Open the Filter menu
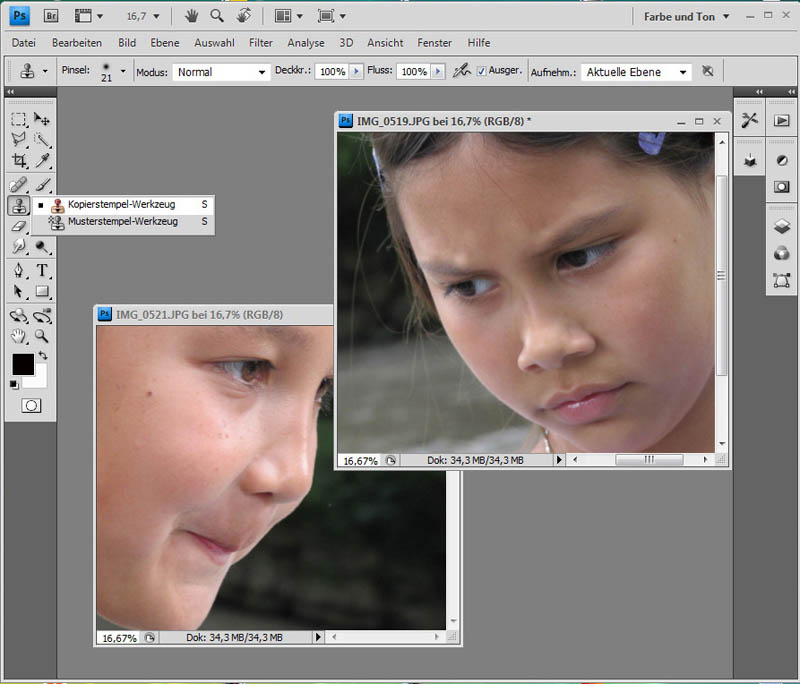The height and width of the screenshot is (684, 800). point(260,43)
